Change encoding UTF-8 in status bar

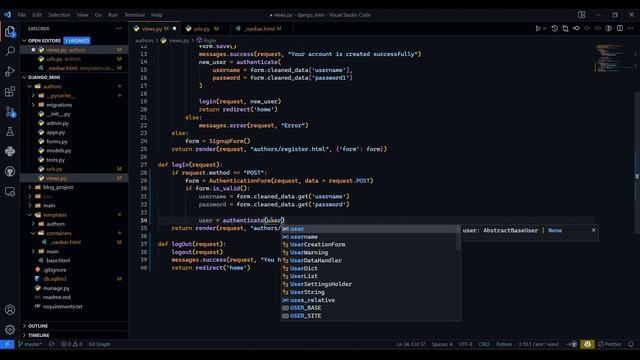tap(465, 344)
